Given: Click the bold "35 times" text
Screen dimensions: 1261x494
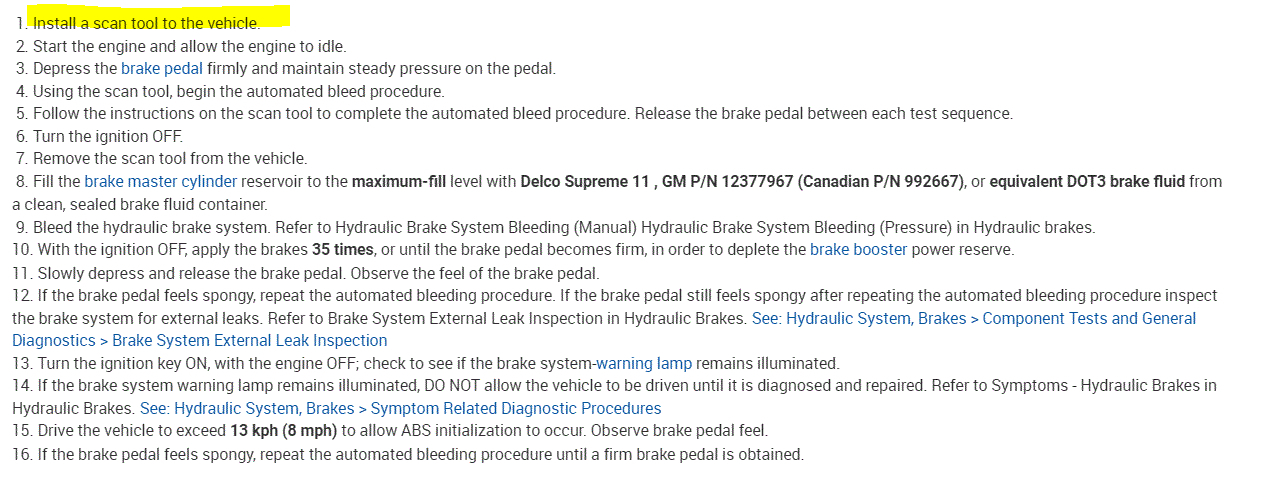Looking at the screenshot, I should pos(343,250).
